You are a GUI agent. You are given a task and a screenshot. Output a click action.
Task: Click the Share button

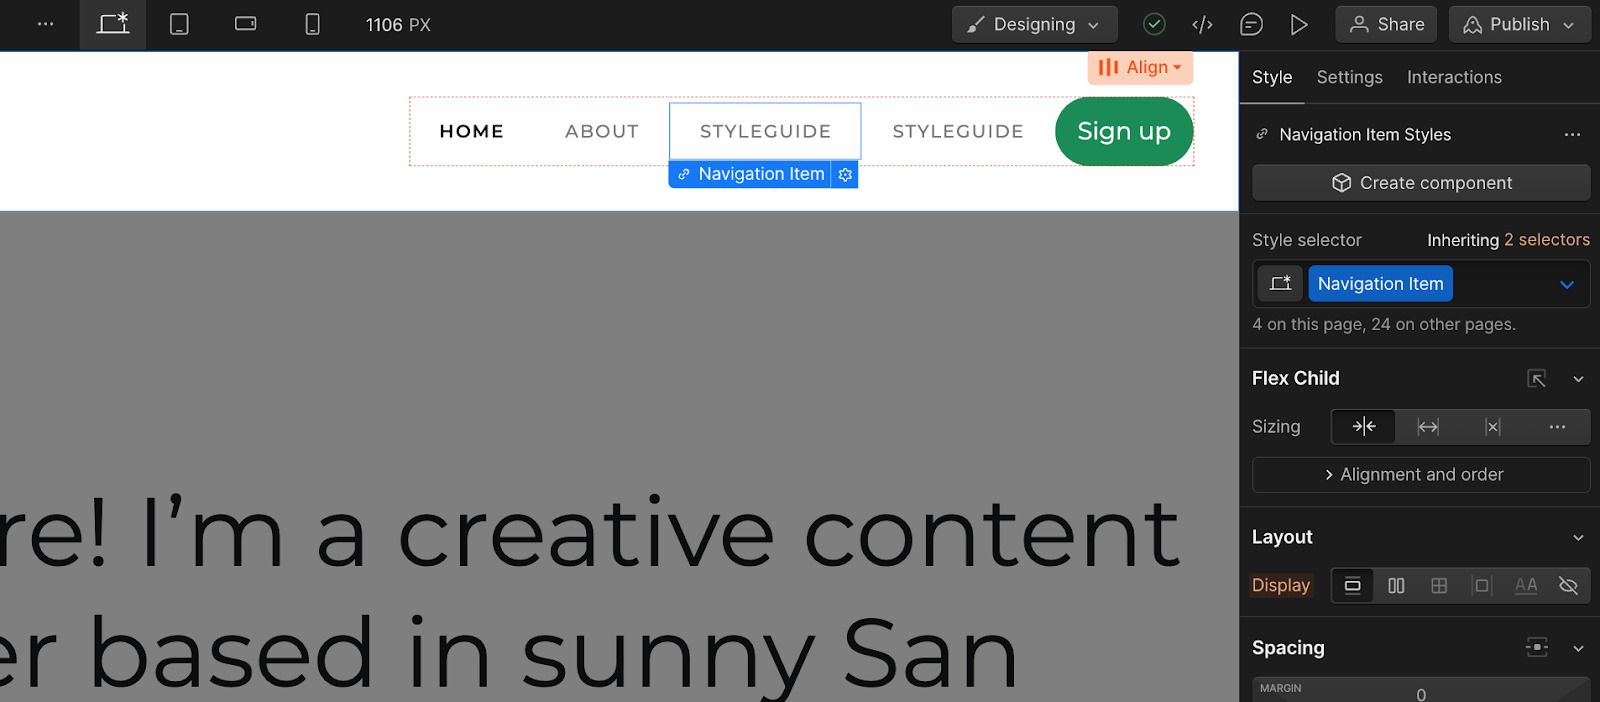1386,25
